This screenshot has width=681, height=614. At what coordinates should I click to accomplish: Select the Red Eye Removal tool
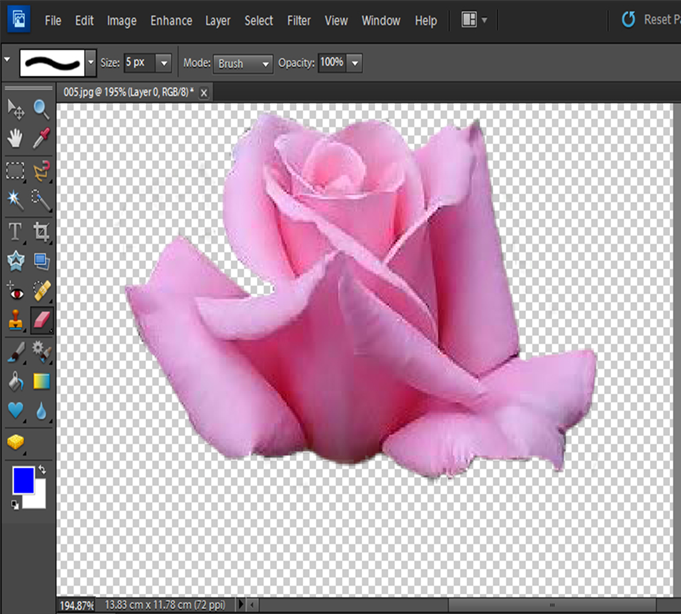click(x=16, y=292)
